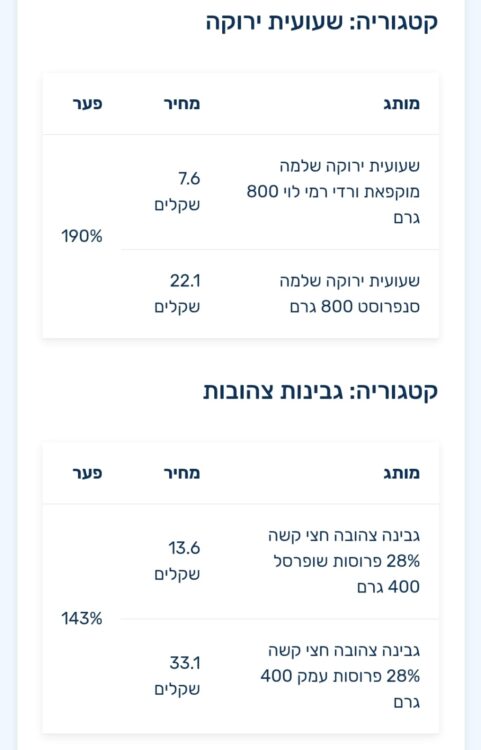481x750 pixels.
Task: Click product גבינה צהובה פרוסות שופרסל 400 גרם
Action: [x=344, y=561]
